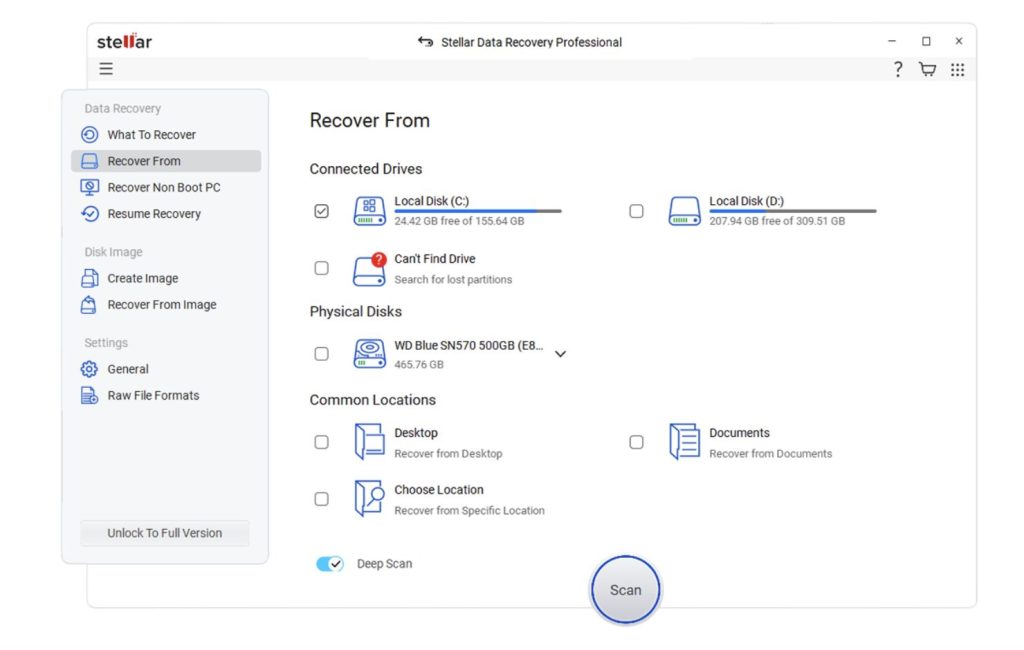Click "Recover from Specific Location" text

470,510
